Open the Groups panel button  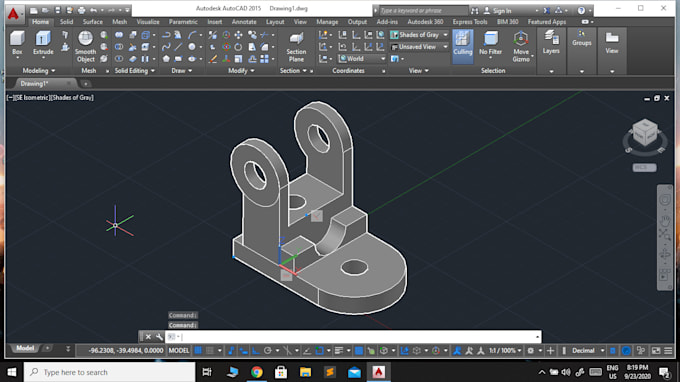582,39
